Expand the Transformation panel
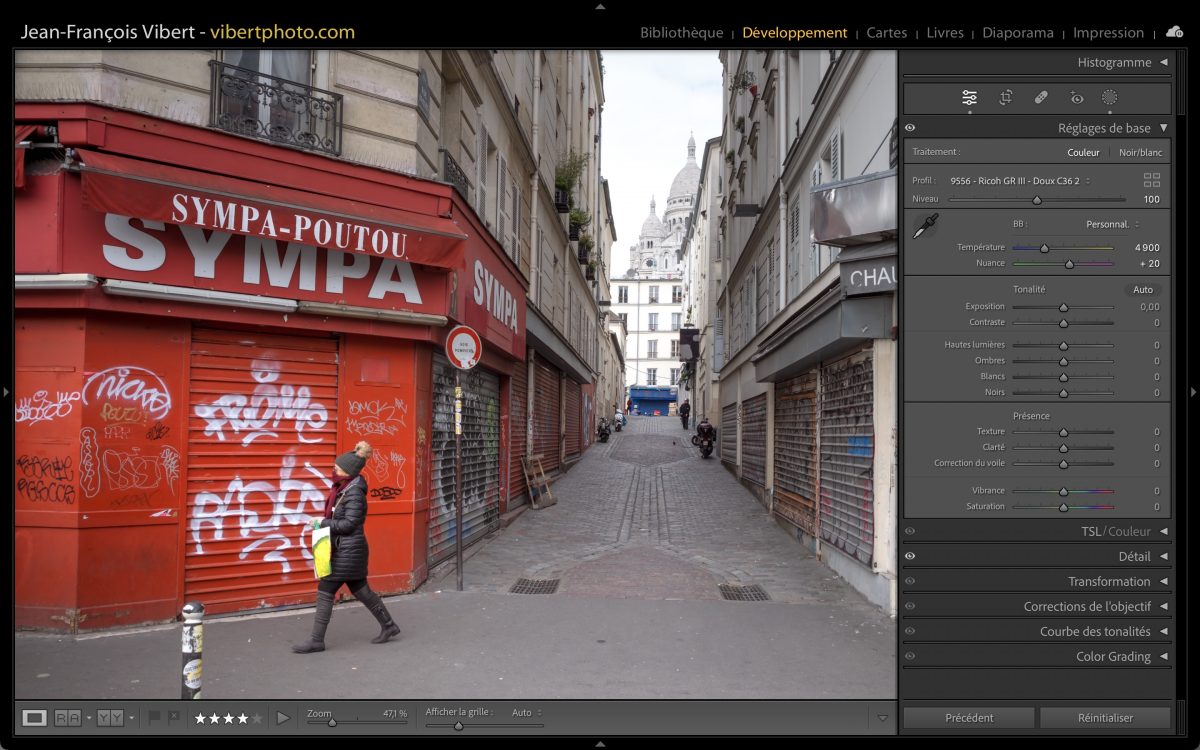Screen dimensions: 1200x750 coord(1164,581)
